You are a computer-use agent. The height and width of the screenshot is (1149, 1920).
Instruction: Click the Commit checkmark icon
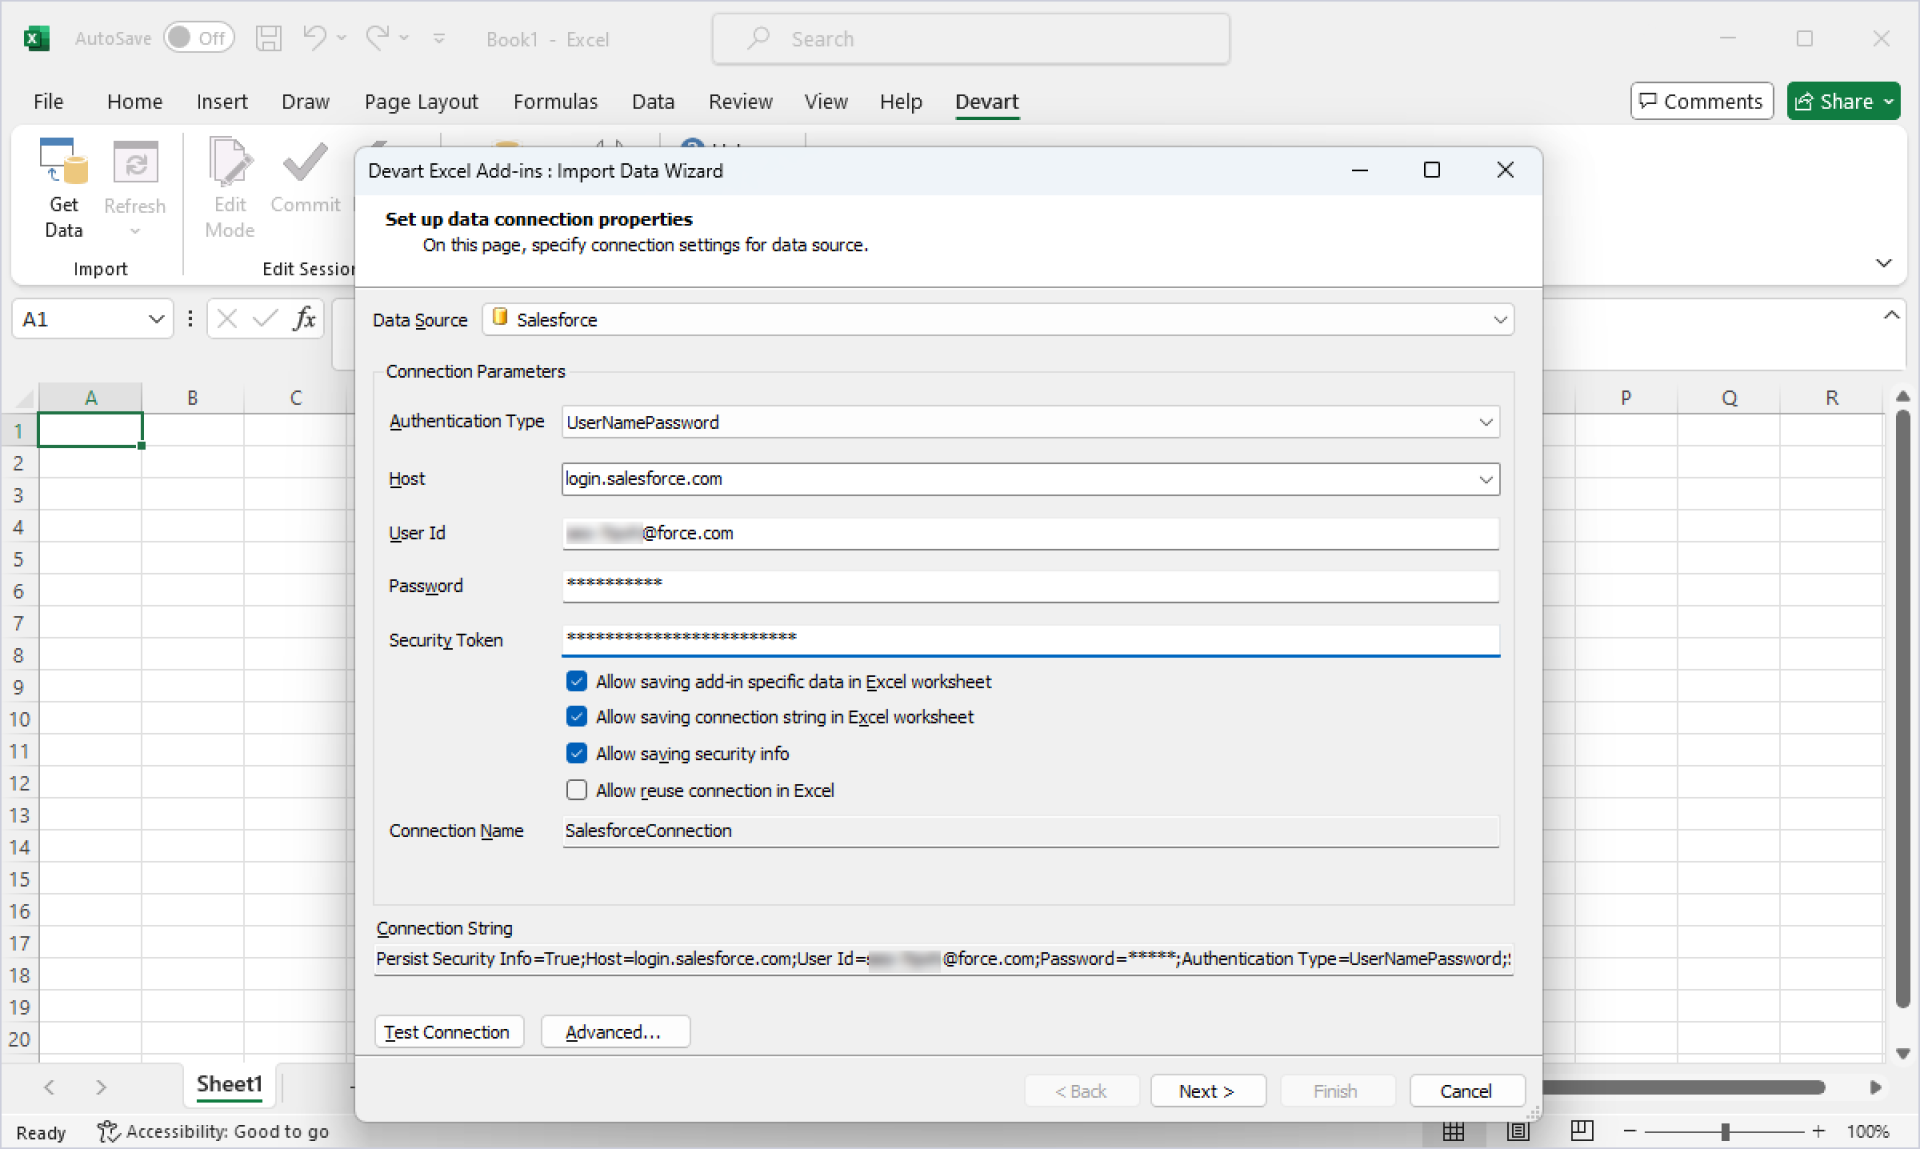(305, 163)
